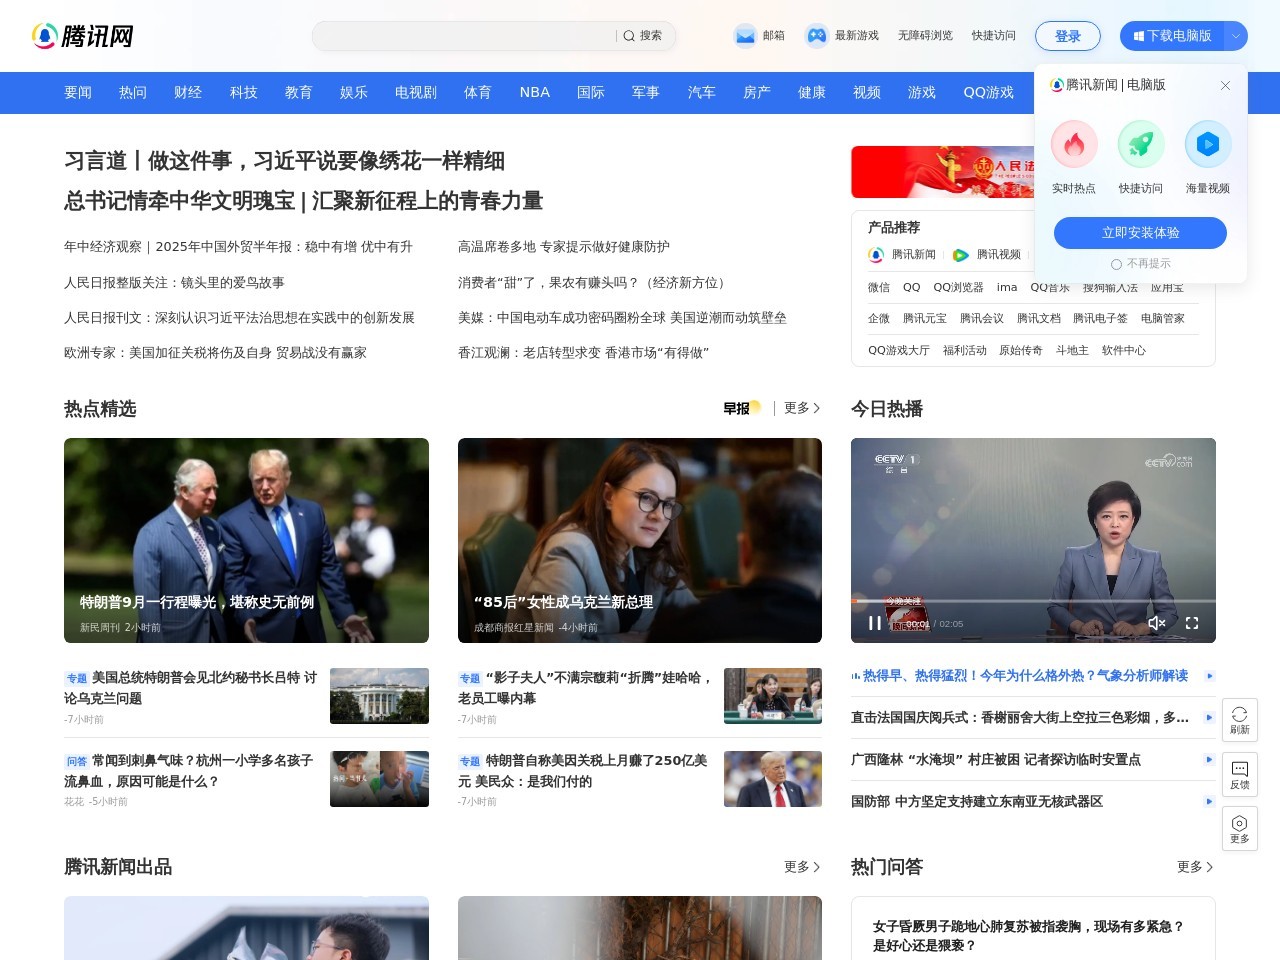Image resolution: width=1280 pixels, height=960 pixels.
Task: Enter fullscreen on the CCTV video
Action: (1192, 623)
